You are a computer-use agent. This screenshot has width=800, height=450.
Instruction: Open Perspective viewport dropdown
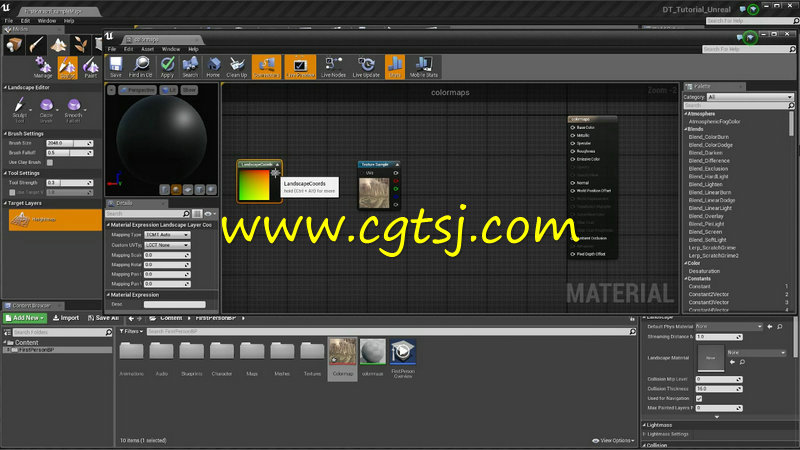(137, 90)
